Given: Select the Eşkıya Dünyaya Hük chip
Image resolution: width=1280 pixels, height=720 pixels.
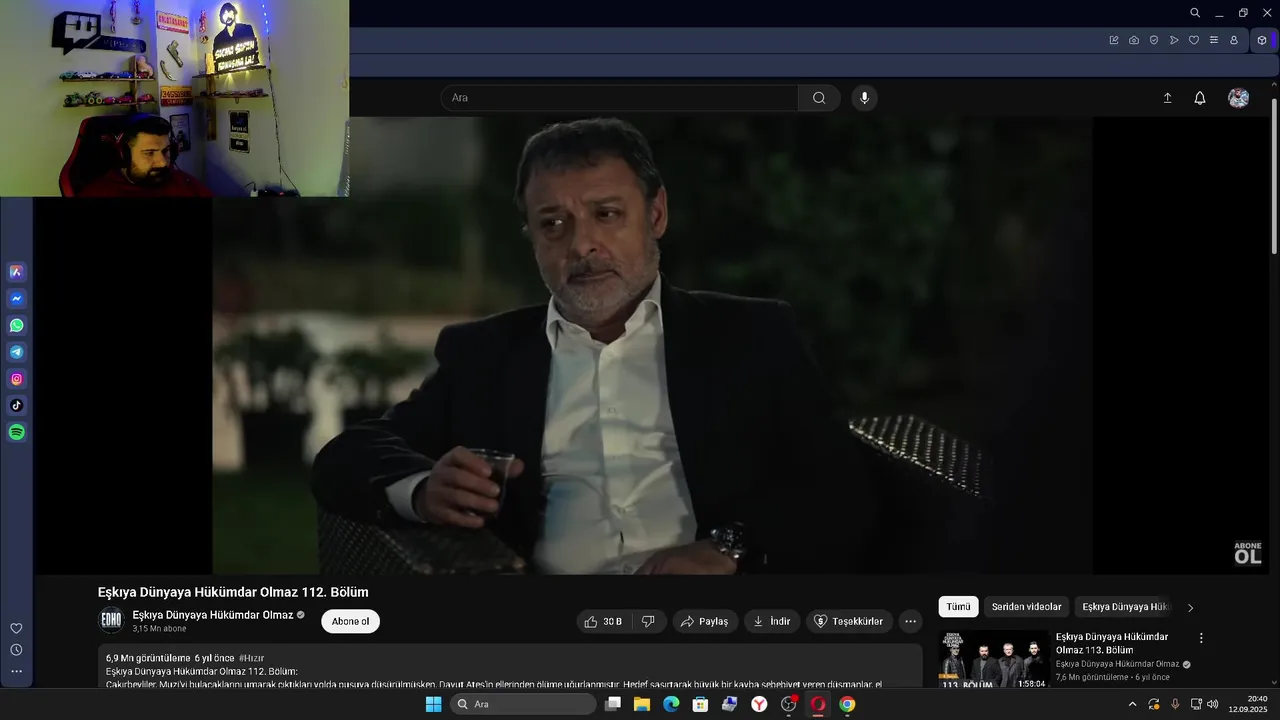Looking at the screenshot, I should pos(1125,607).
